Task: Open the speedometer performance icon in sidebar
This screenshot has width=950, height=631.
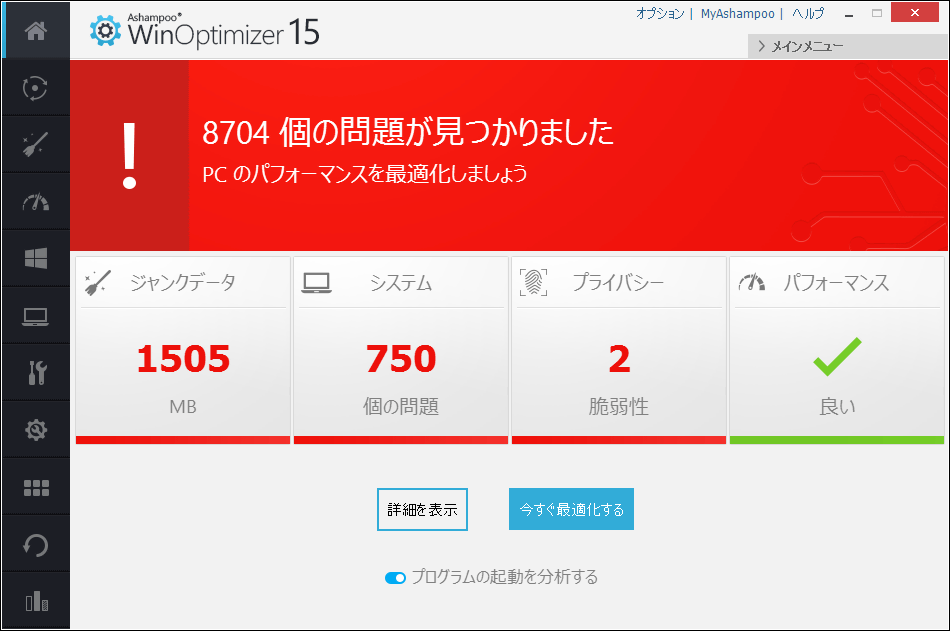Action: coord(36,202)
